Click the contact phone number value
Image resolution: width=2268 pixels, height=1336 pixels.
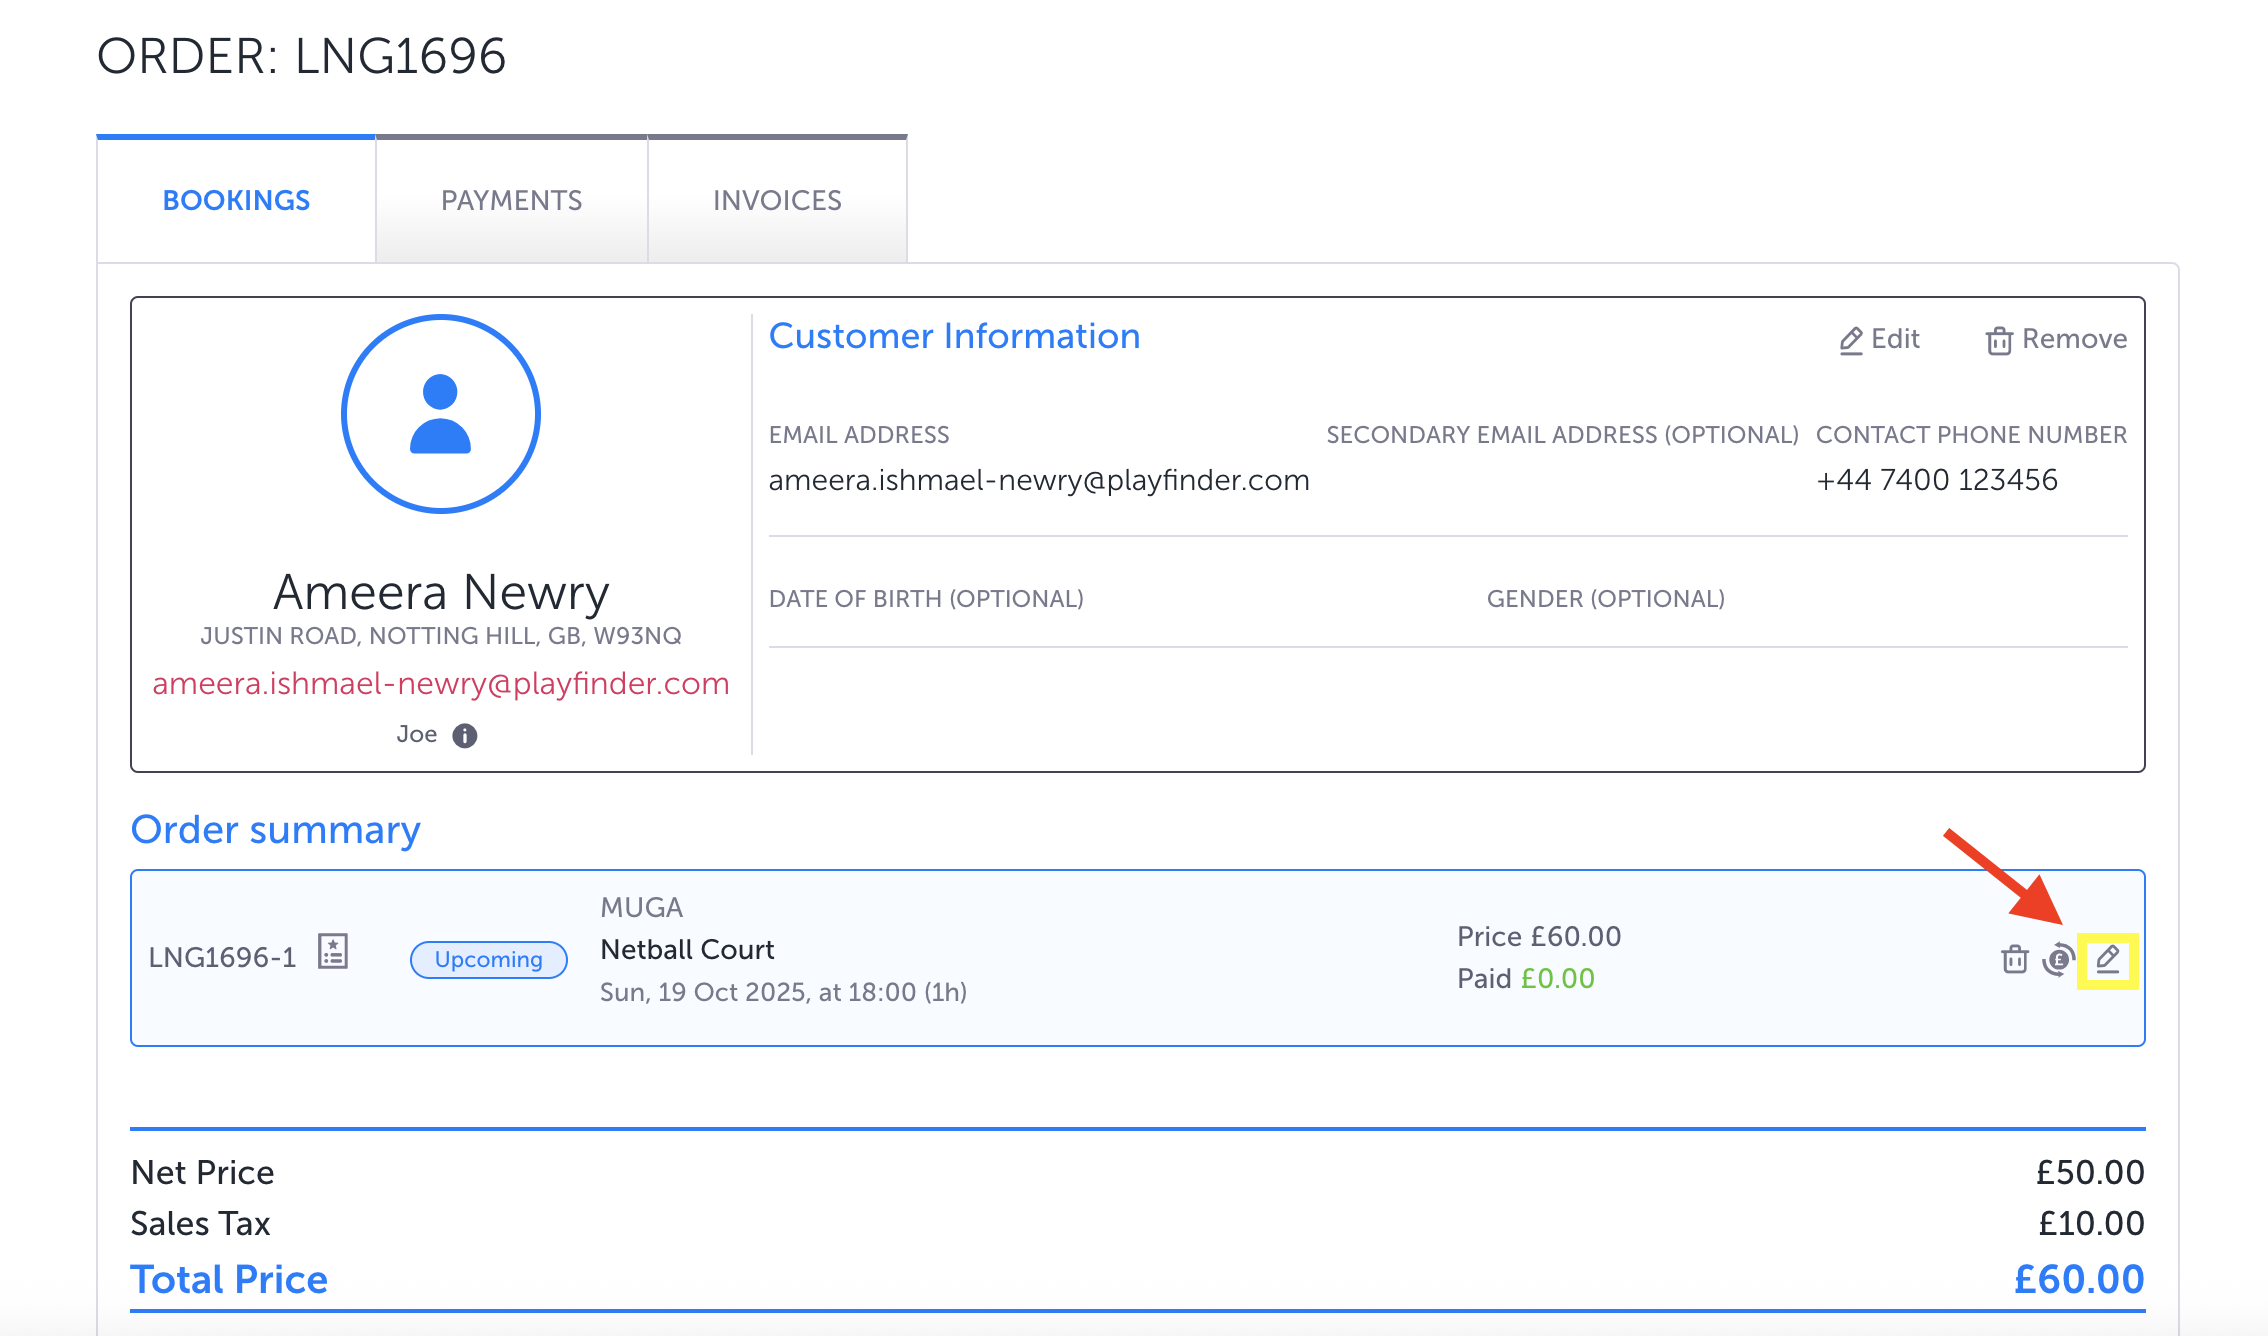coord(1936,481)
